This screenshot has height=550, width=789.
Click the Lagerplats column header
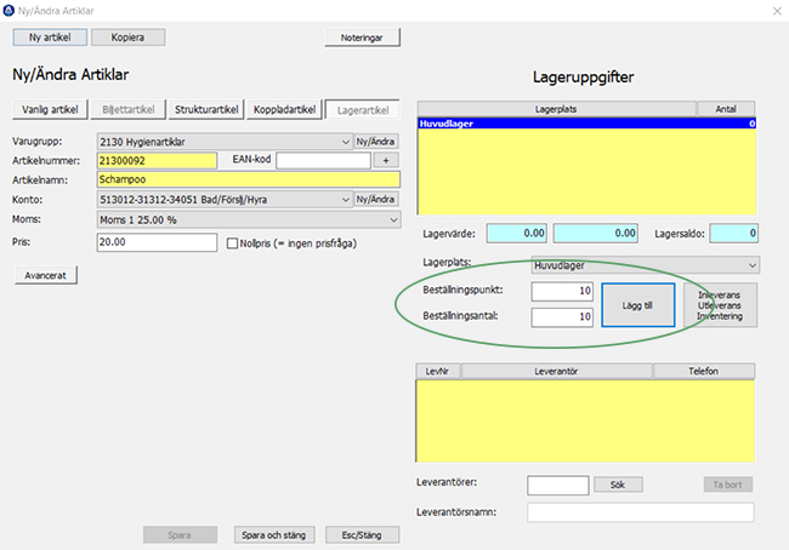point(557,109)
